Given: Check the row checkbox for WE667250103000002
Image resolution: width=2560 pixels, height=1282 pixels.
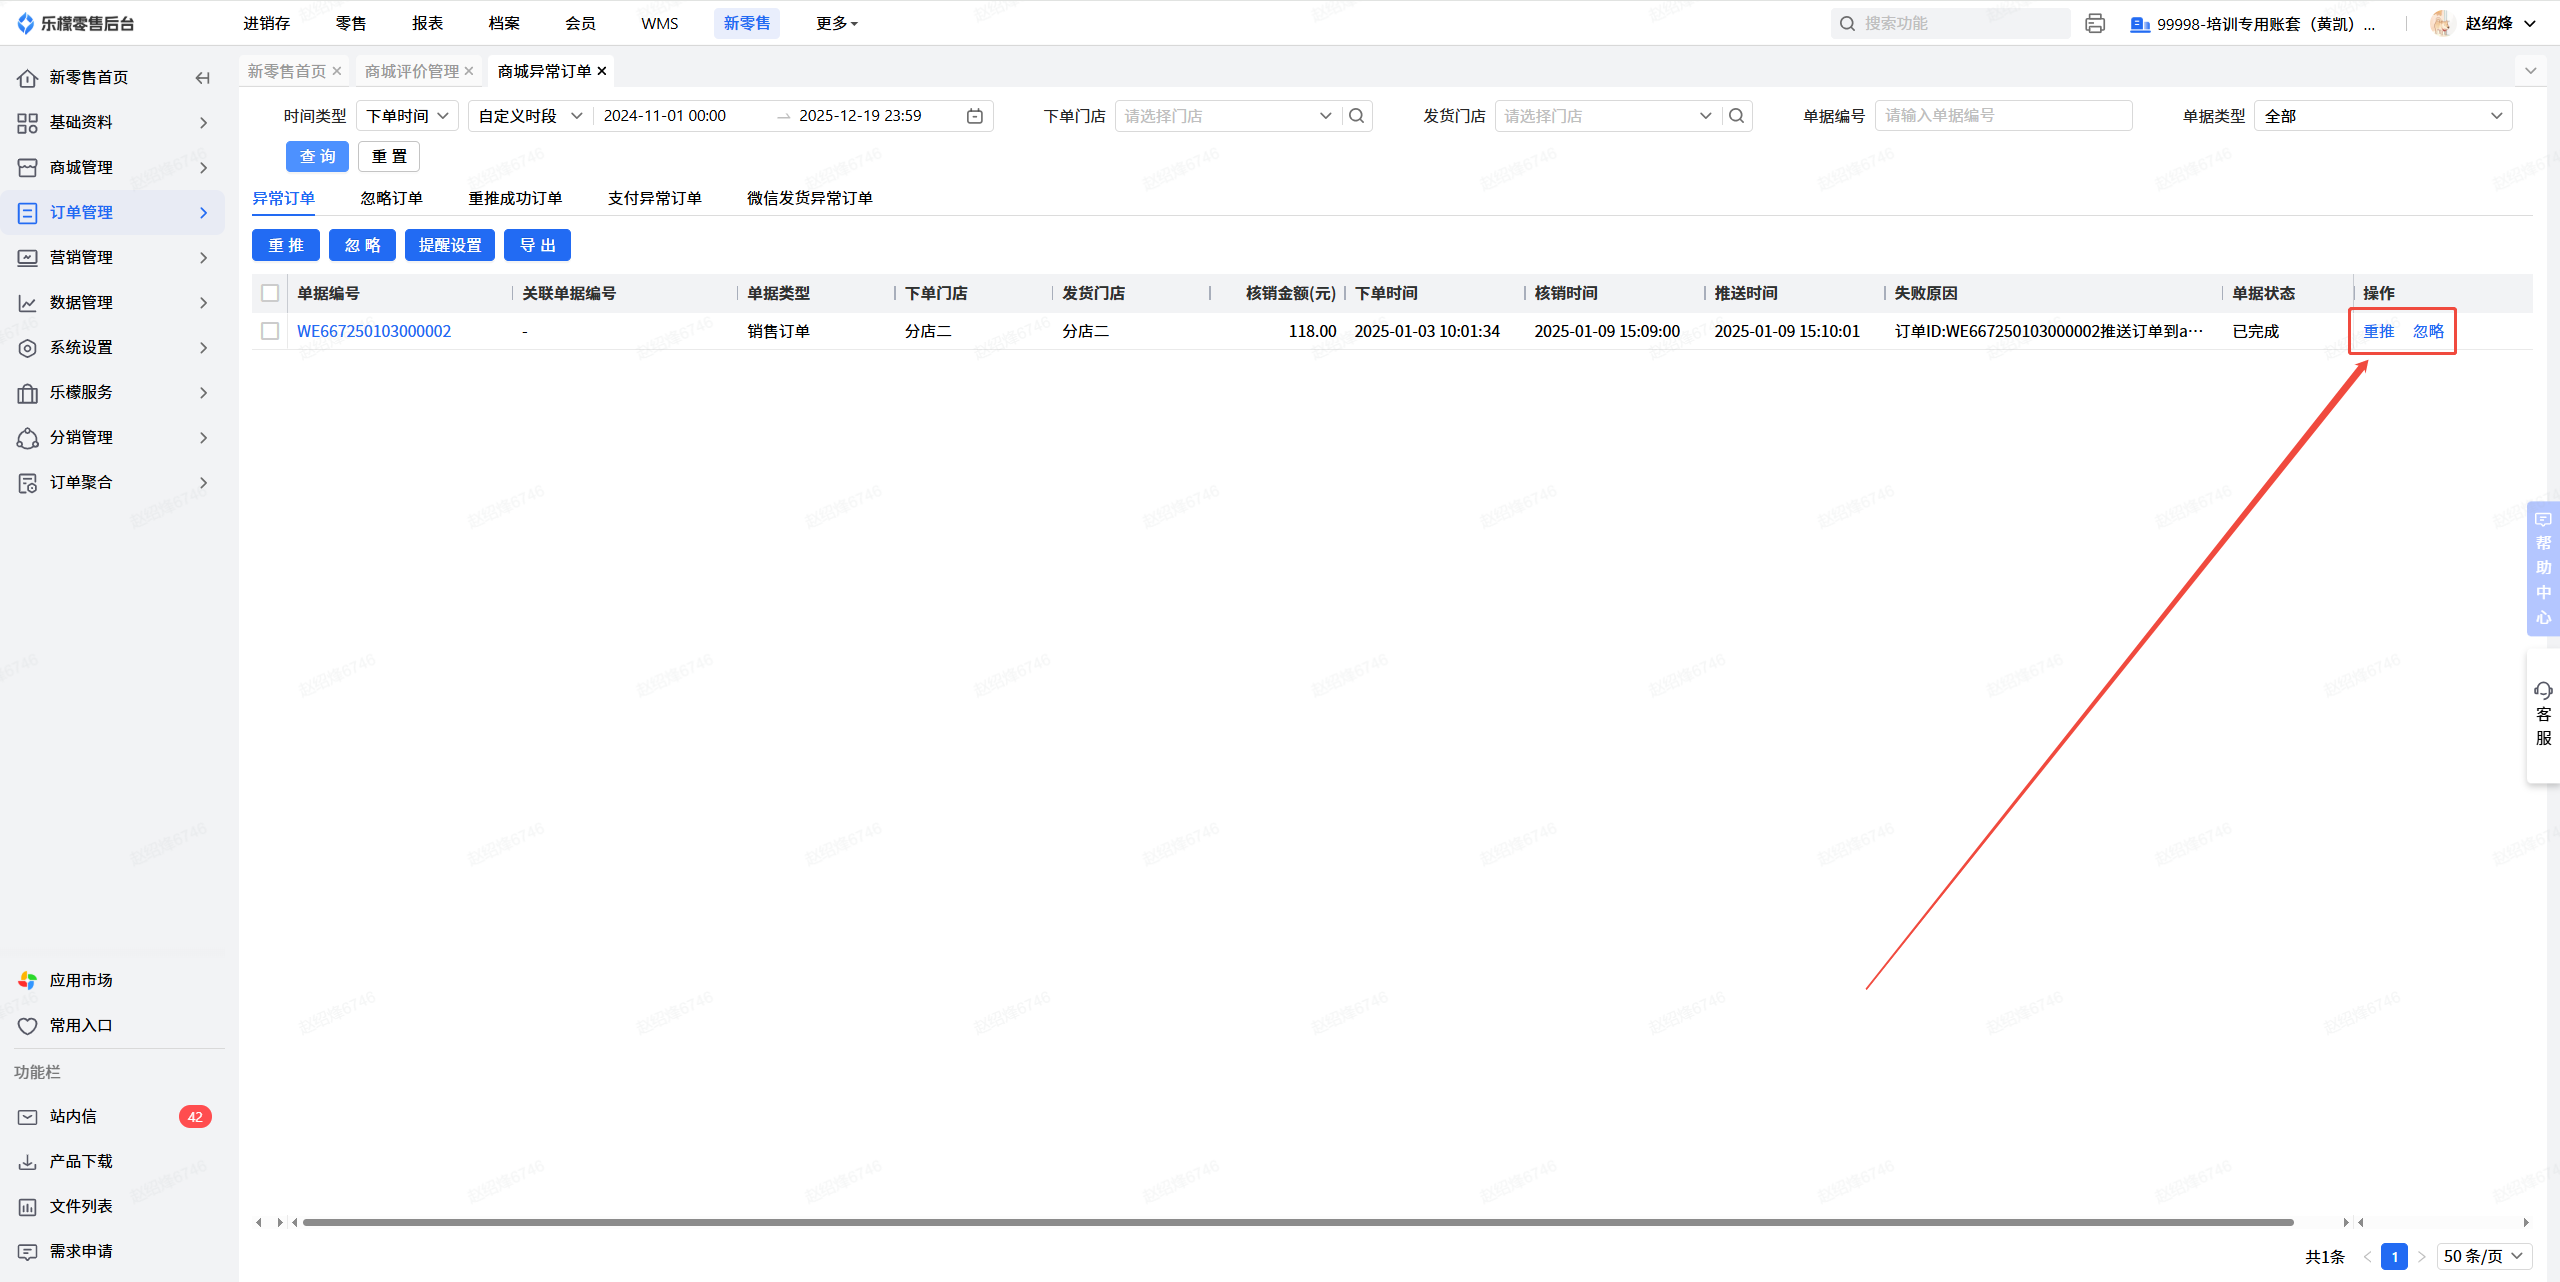Looking at the screenshot, I should [x=270, y=331].
